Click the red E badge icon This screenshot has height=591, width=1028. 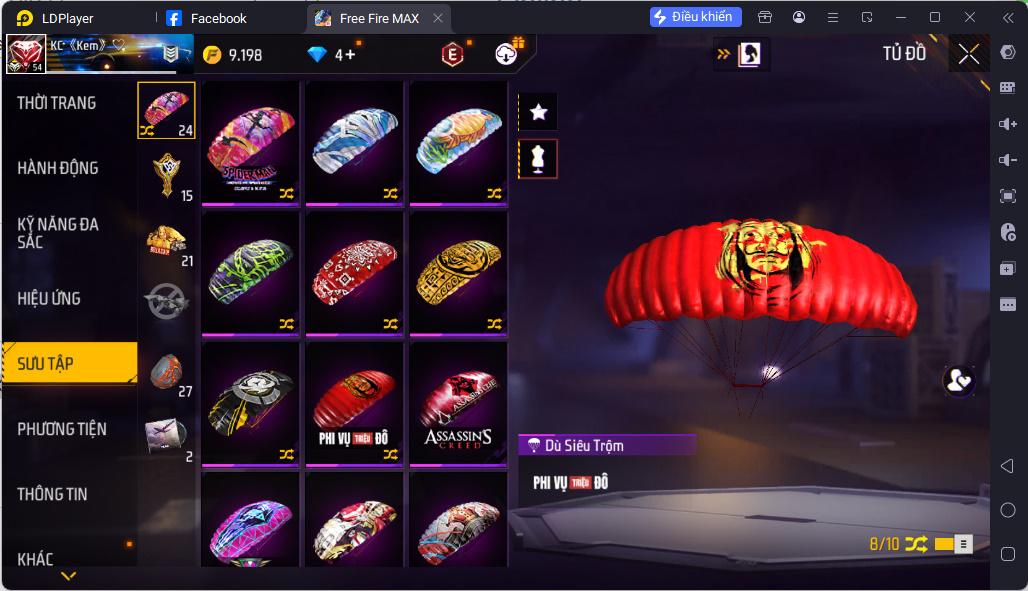pyautogui.click(x=452, y=54)
